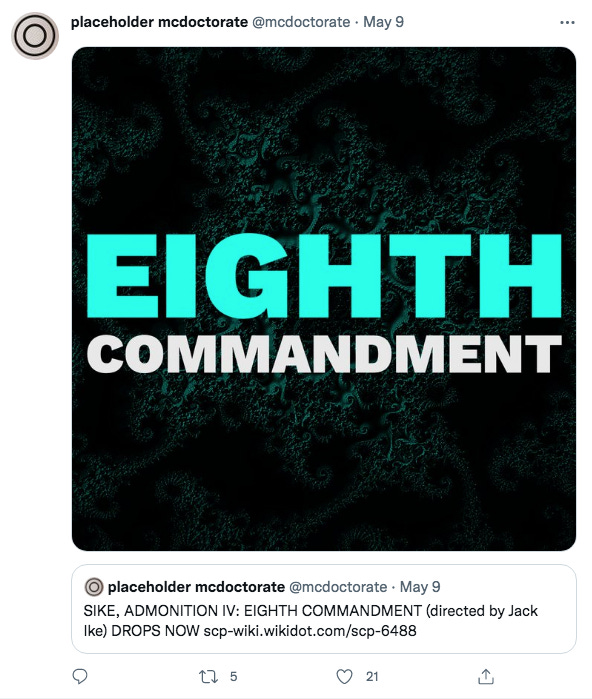Click the top @mcdoctorate handle
Viewport: 592px width, 699px height.
click(x=301, y=22)
